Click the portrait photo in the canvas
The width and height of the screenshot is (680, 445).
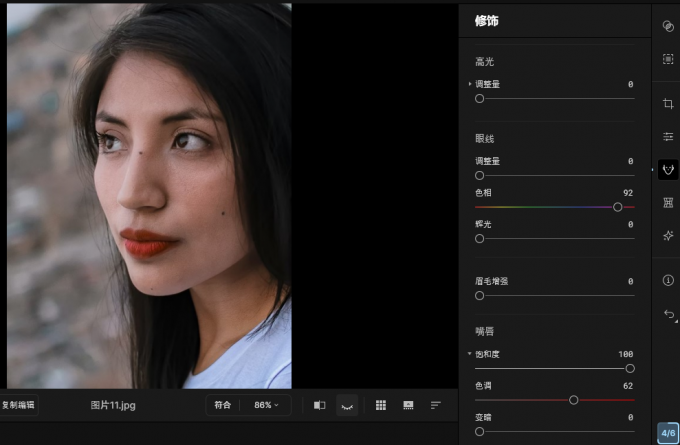(x=149, y=196)
